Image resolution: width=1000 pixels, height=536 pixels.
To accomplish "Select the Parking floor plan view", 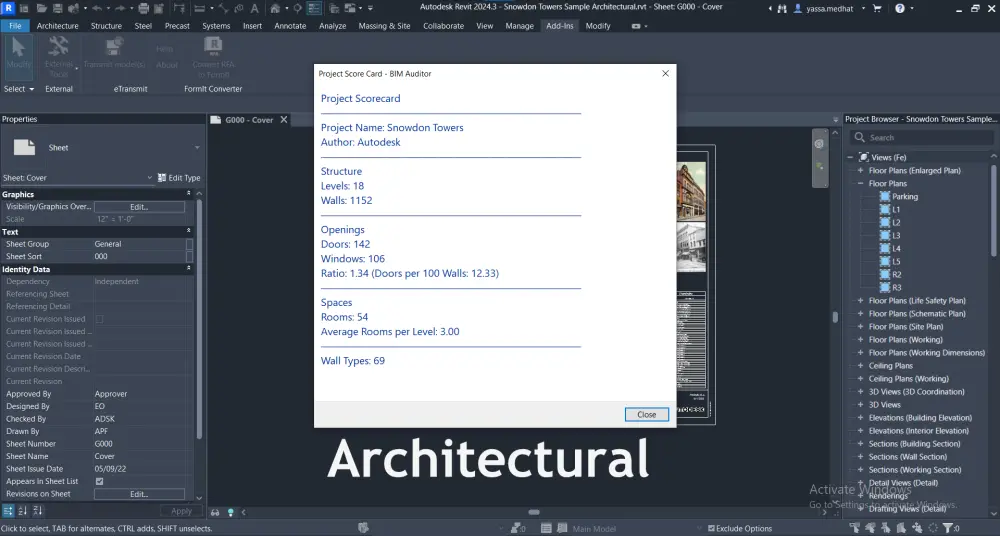I will [x=905, y=197].
